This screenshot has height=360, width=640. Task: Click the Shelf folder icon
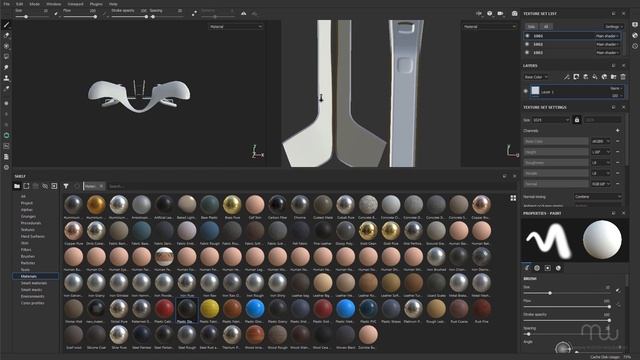tap(17, 186)
